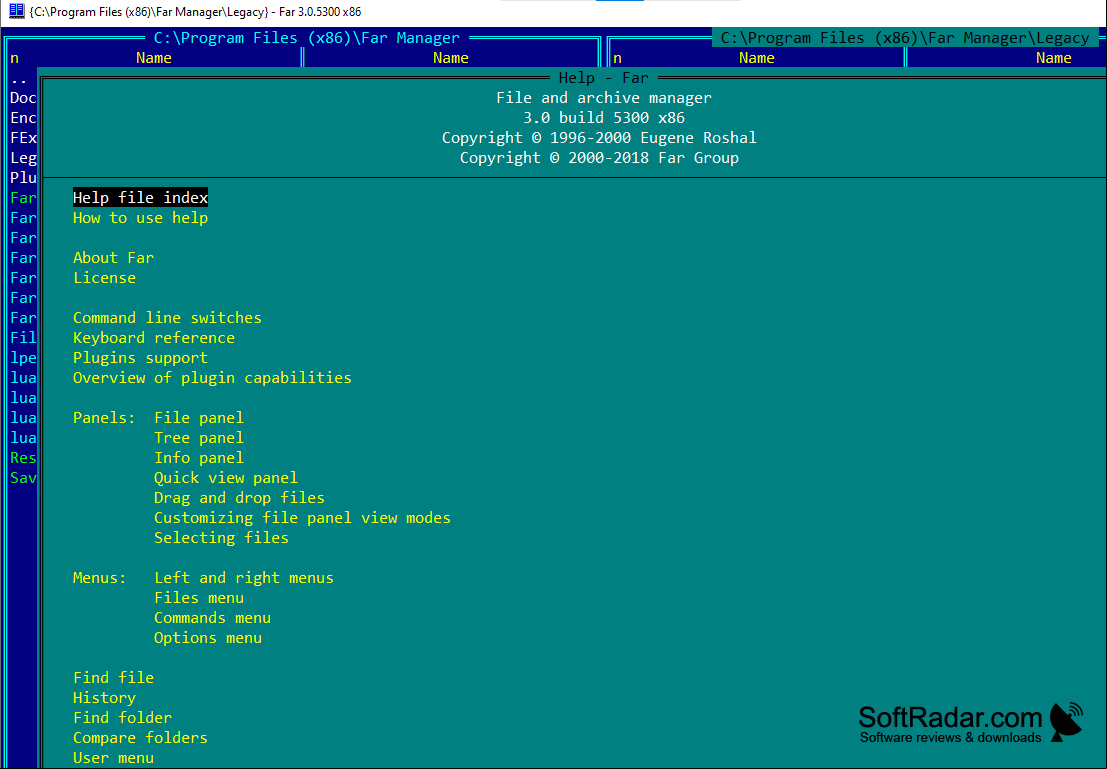Screen dimensions: 1107x769
Task: Select the 'Fil' entry in the left panel
Action: tap(23, 338)
